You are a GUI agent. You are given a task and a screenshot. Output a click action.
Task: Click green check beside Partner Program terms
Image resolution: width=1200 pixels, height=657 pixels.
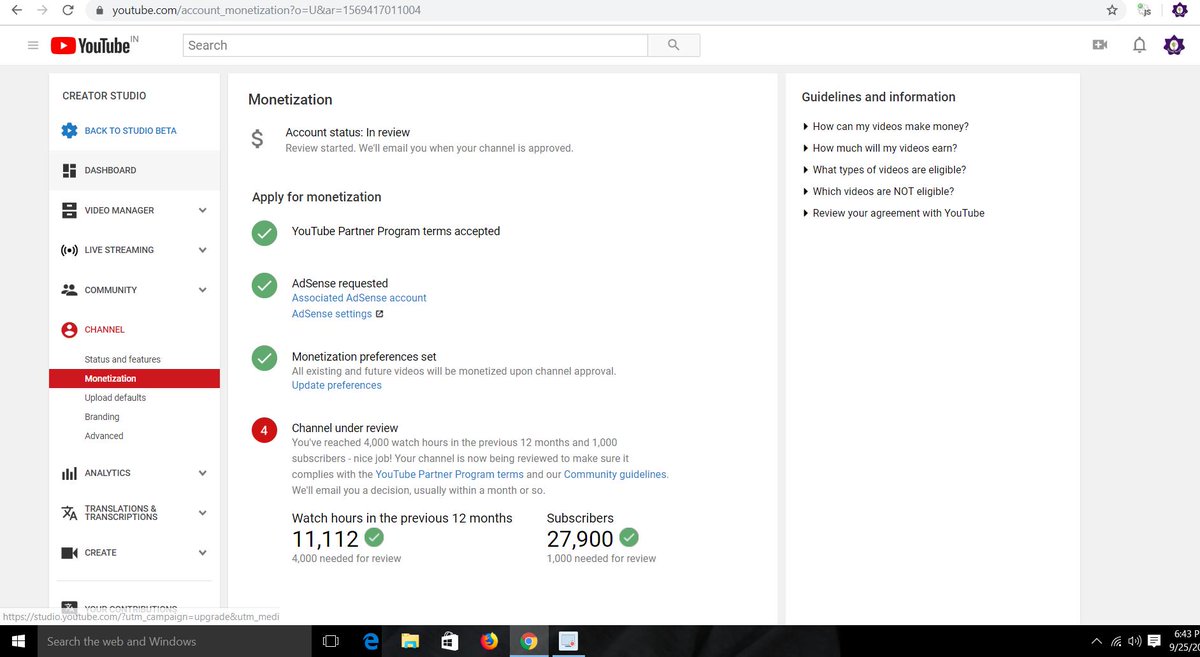(x=264, y=233)
